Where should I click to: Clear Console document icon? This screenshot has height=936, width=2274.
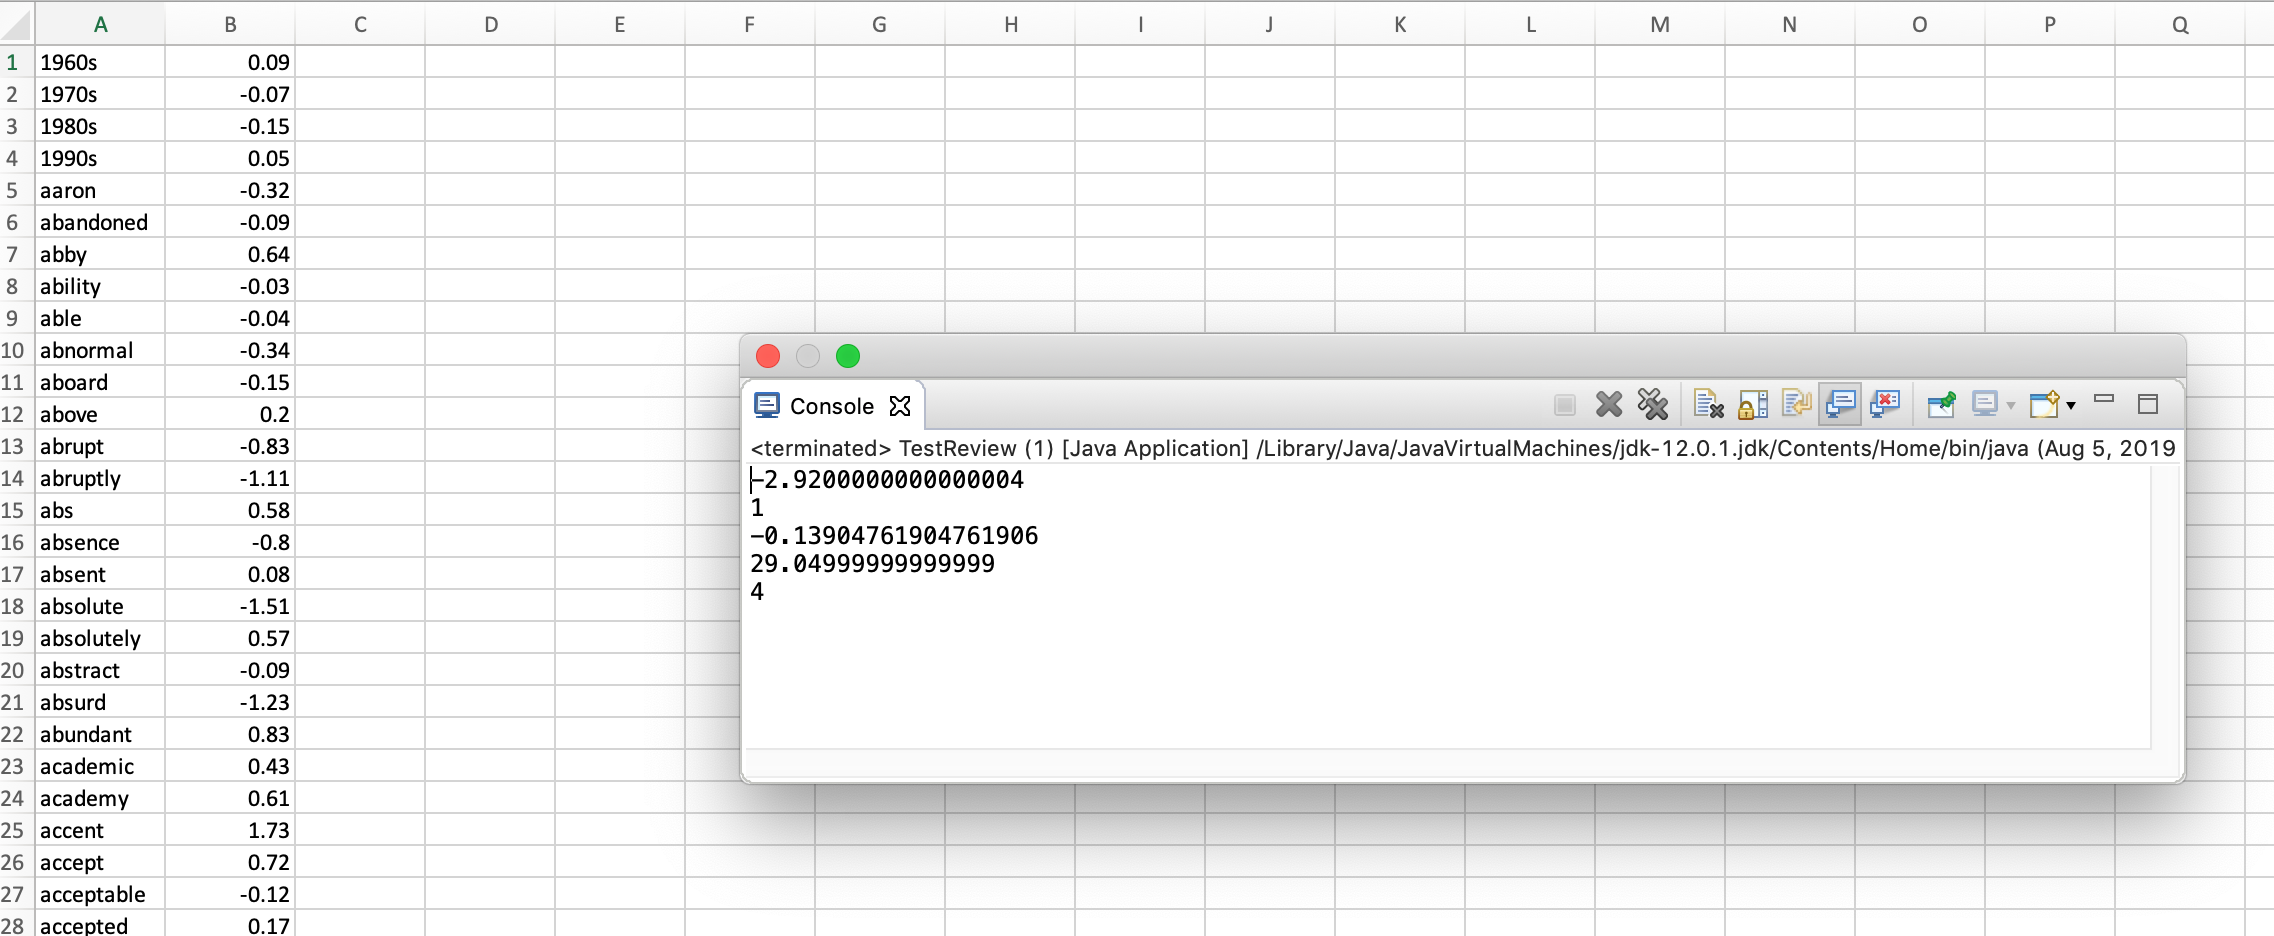click(1708, 404)
